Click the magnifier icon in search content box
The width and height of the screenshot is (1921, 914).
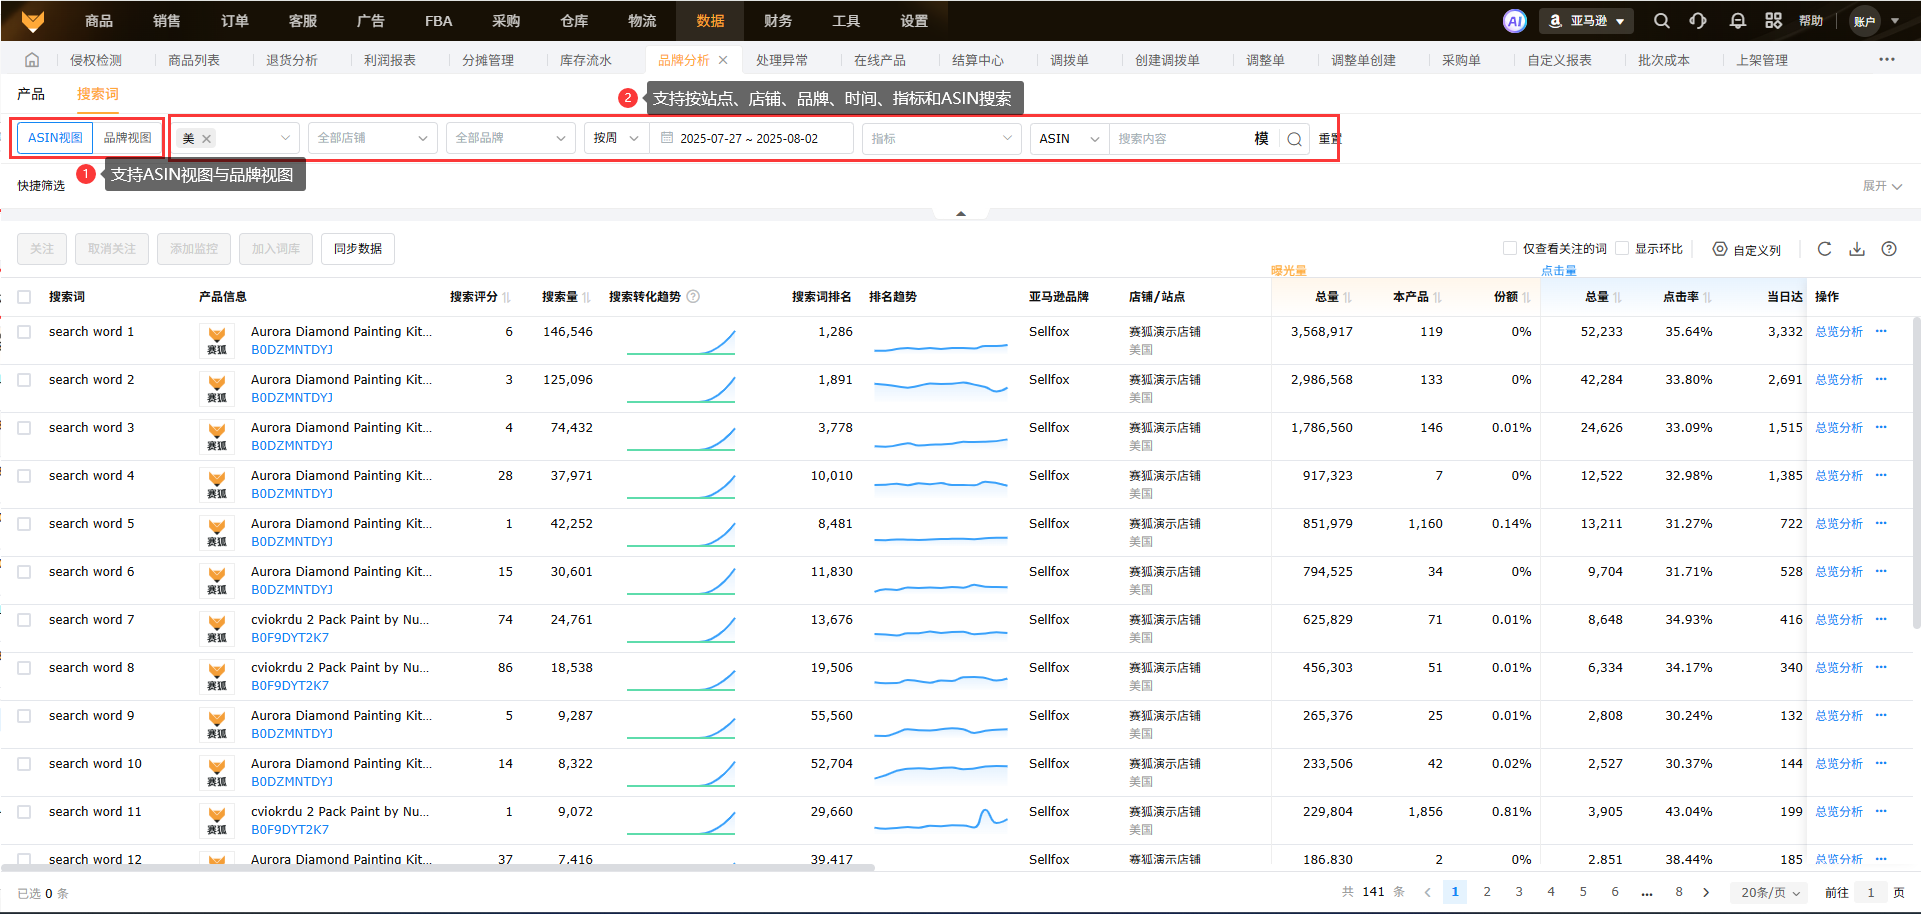pos(1294,139)
